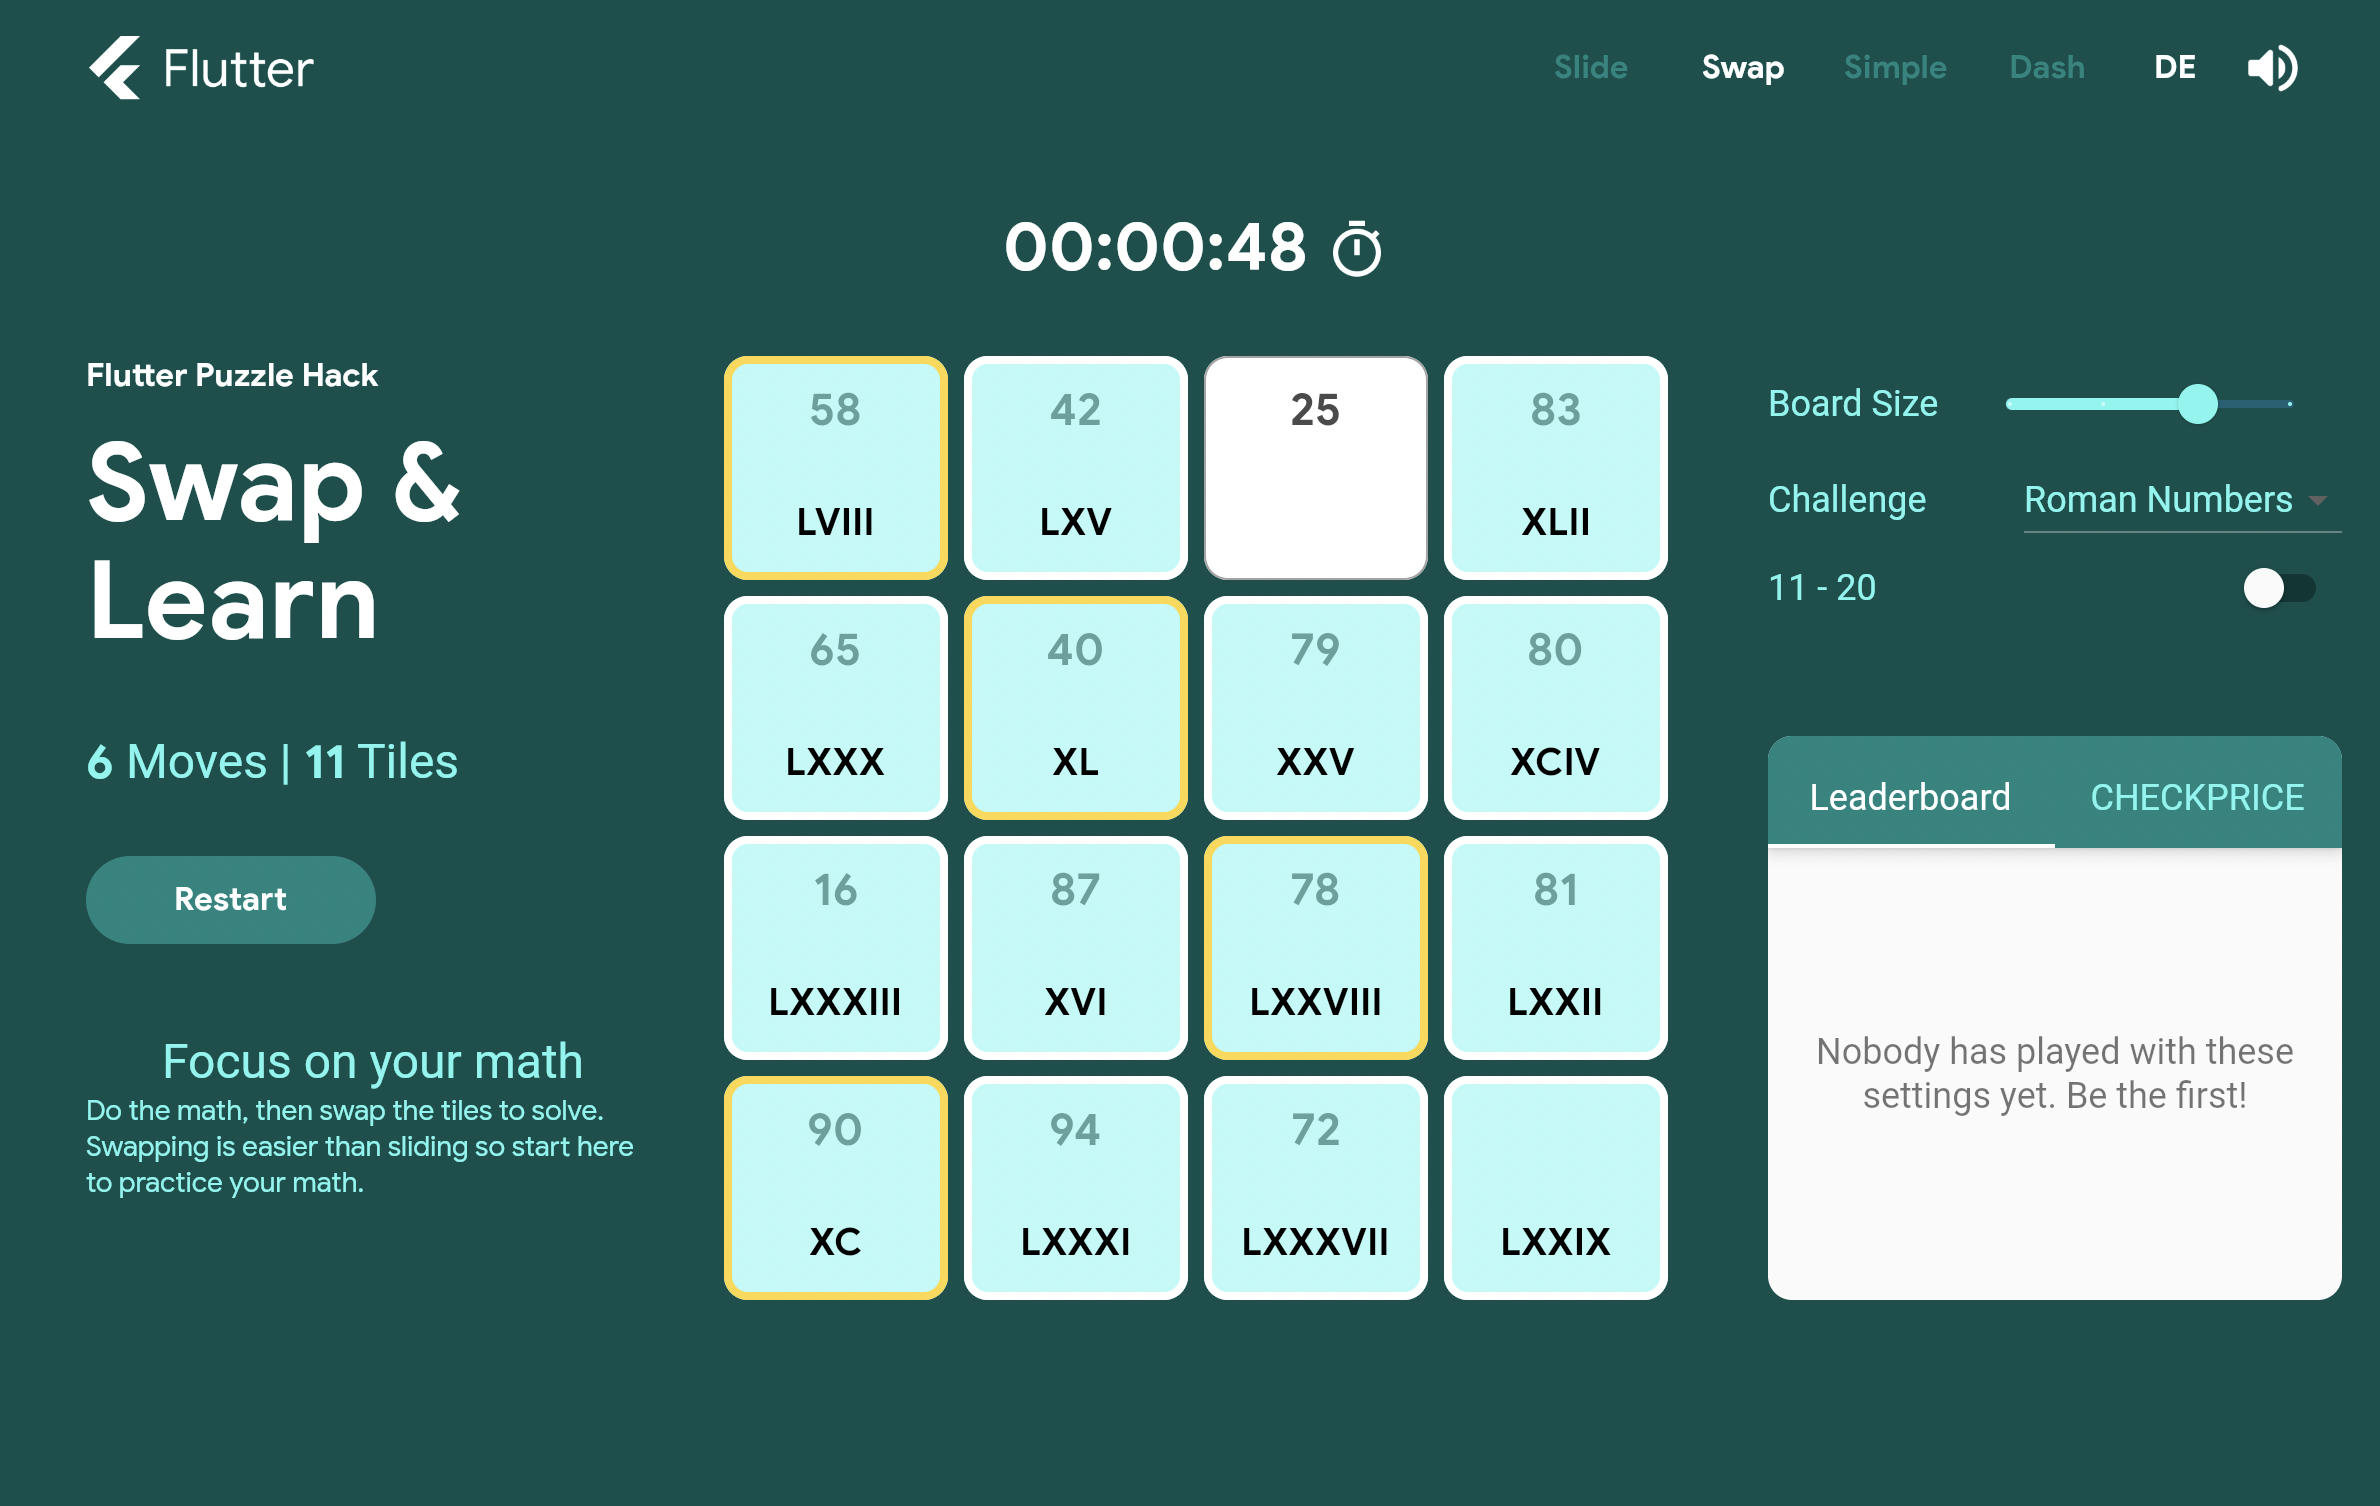This screenshot has height=1506, width=2380.
Task: Select the tile labeled XC with 90
Action: click(835, 1187)
